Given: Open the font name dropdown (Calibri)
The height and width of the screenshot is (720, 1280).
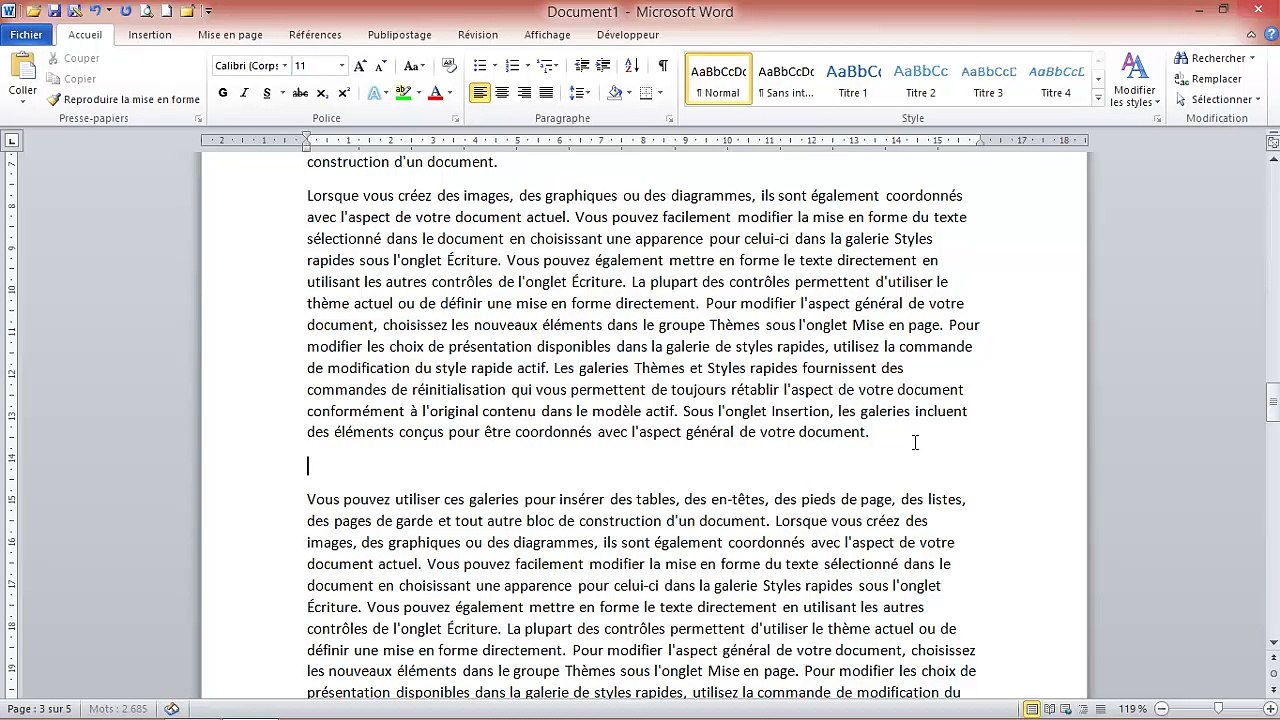Looking at the screenshot, I should (285, 66).
